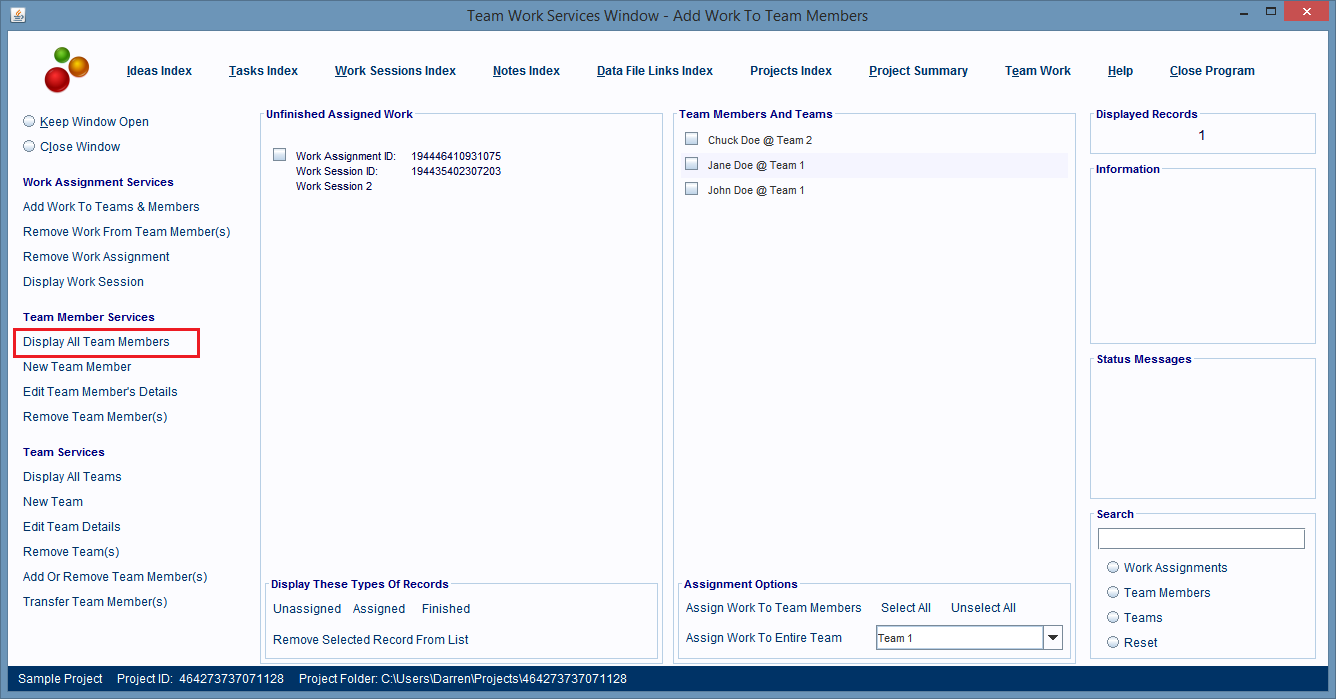Click Add Work To Teams & Members
Image resolution: width=1336 pixels, height=699 pixels.
point(111,207)
